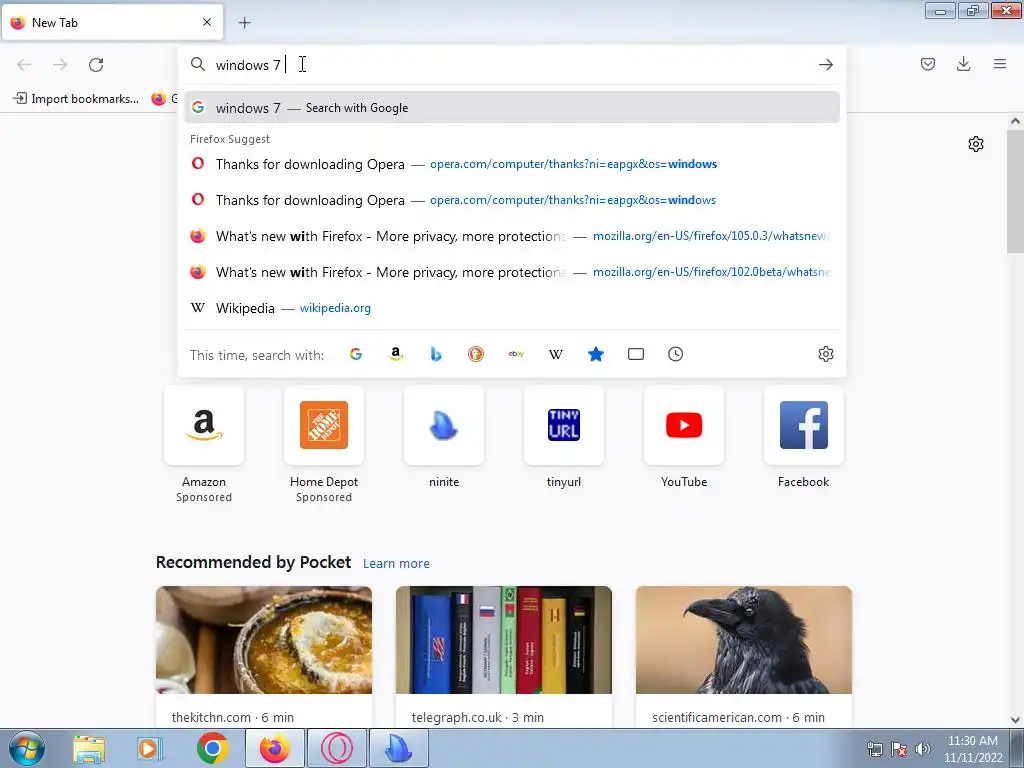Search this time with Google icon
1024x768 pixels.
pos(356,354)
